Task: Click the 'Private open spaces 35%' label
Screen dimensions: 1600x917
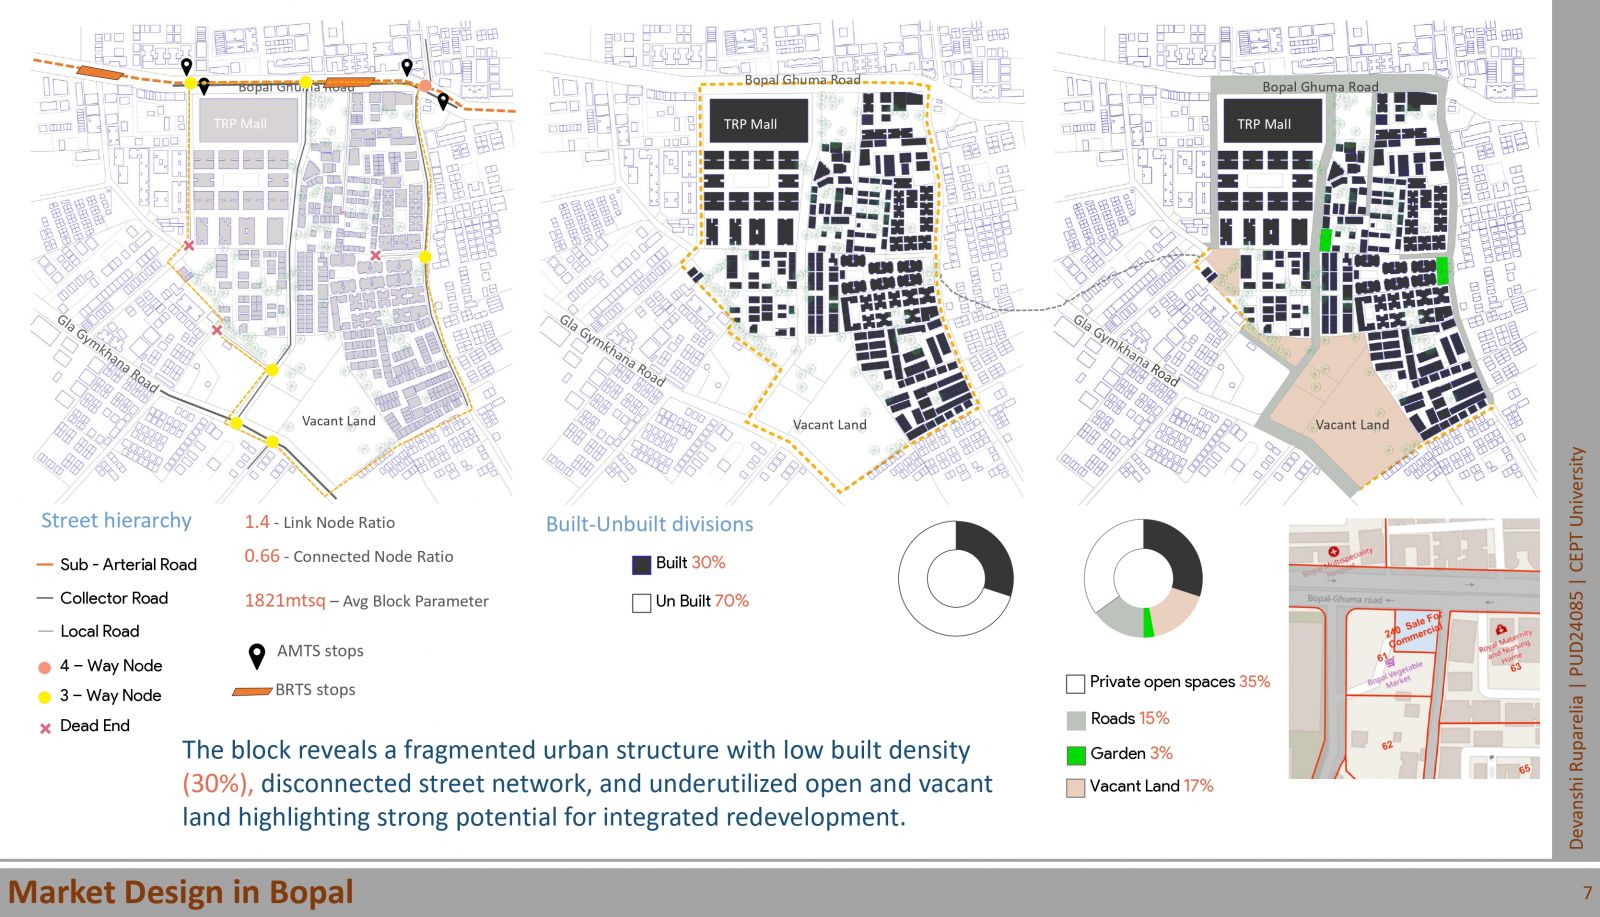Action: pyautogui.click(x=1180, y=682)
